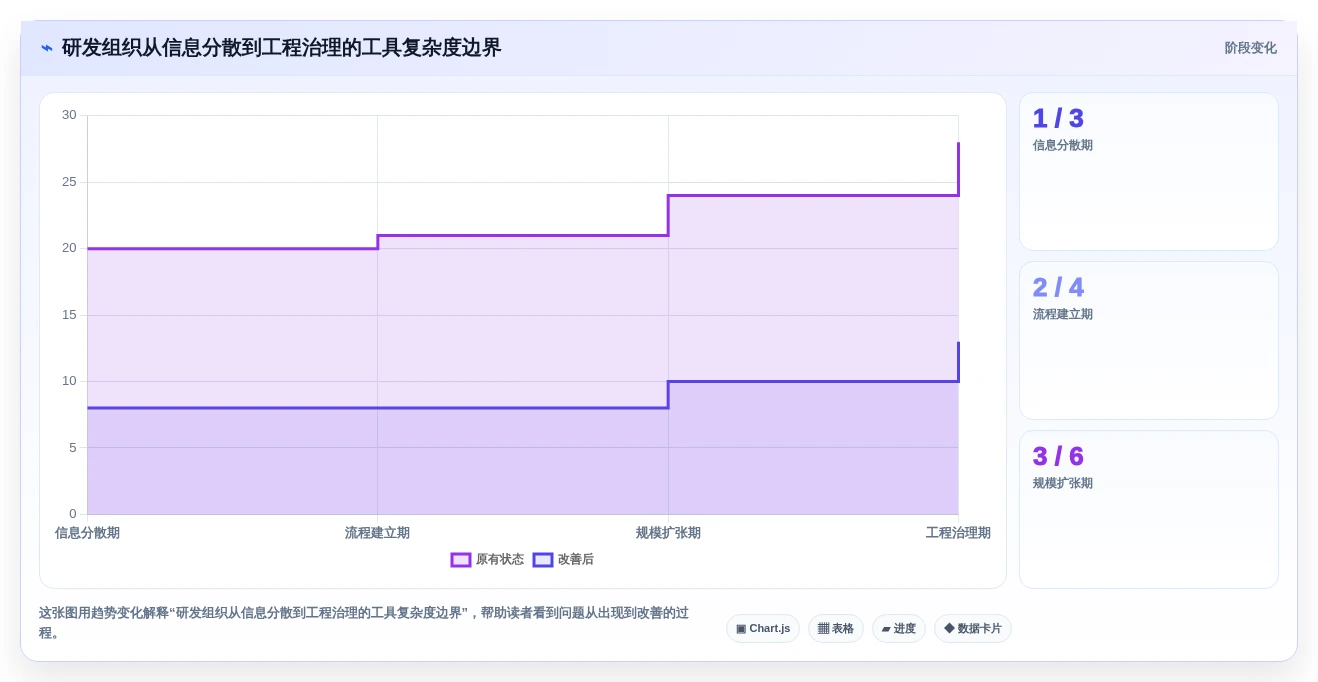Open the 规模扩张期 3 / 6 card
The image size is (1318, 682).
(1149, 510)
